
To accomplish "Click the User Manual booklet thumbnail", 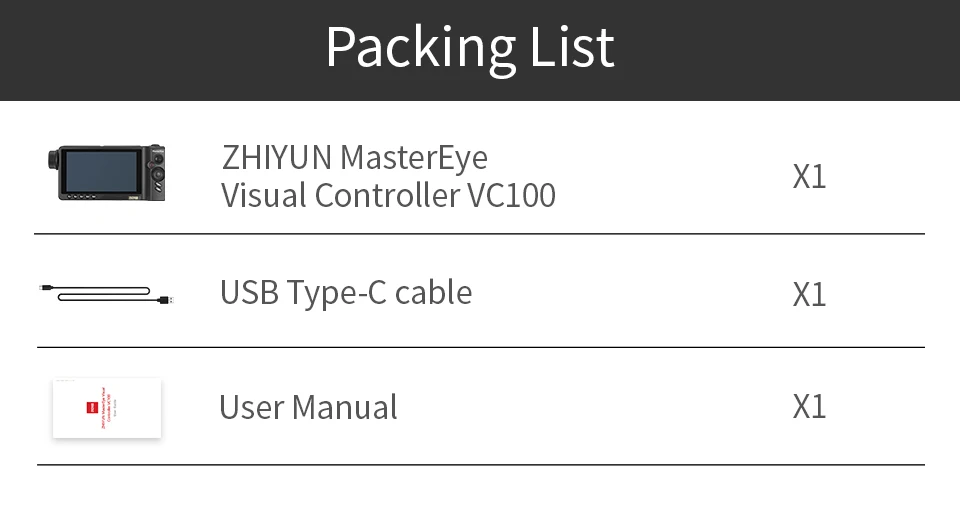I will click(x=107, y=408).
